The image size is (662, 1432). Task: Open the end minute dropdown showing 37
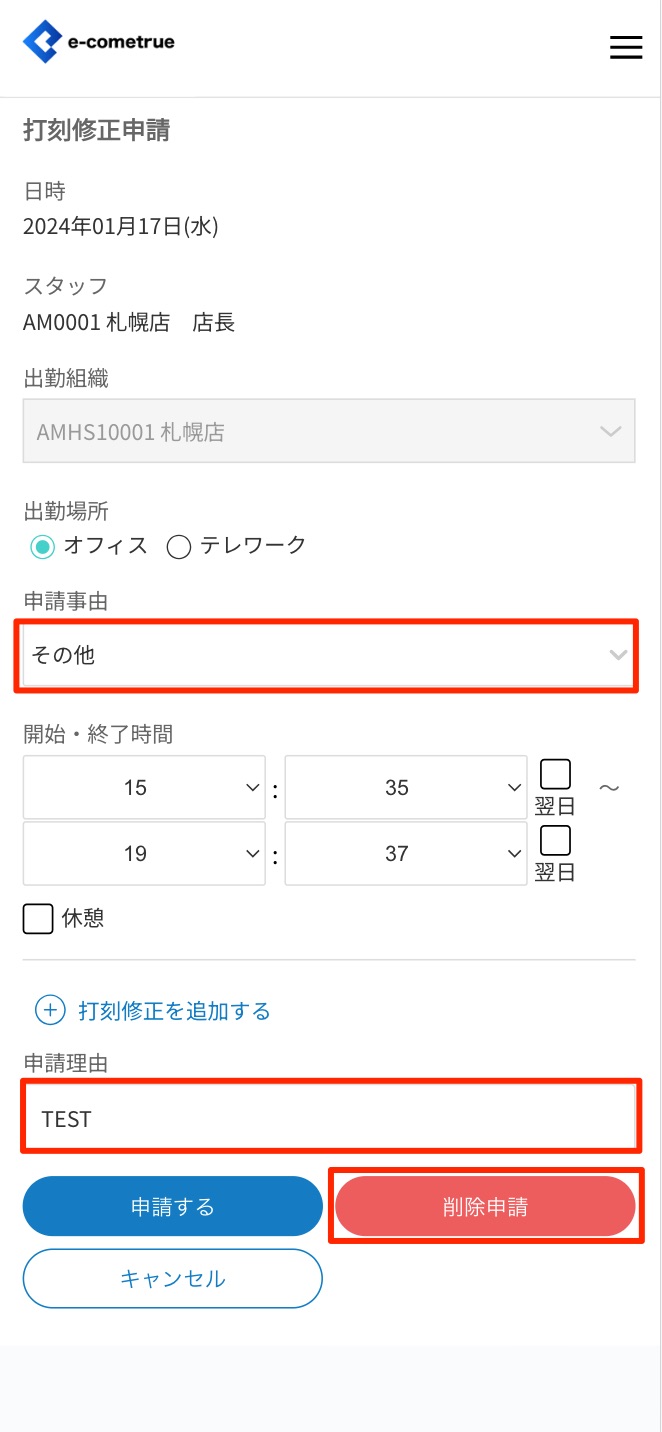click(x=405, y=853)
